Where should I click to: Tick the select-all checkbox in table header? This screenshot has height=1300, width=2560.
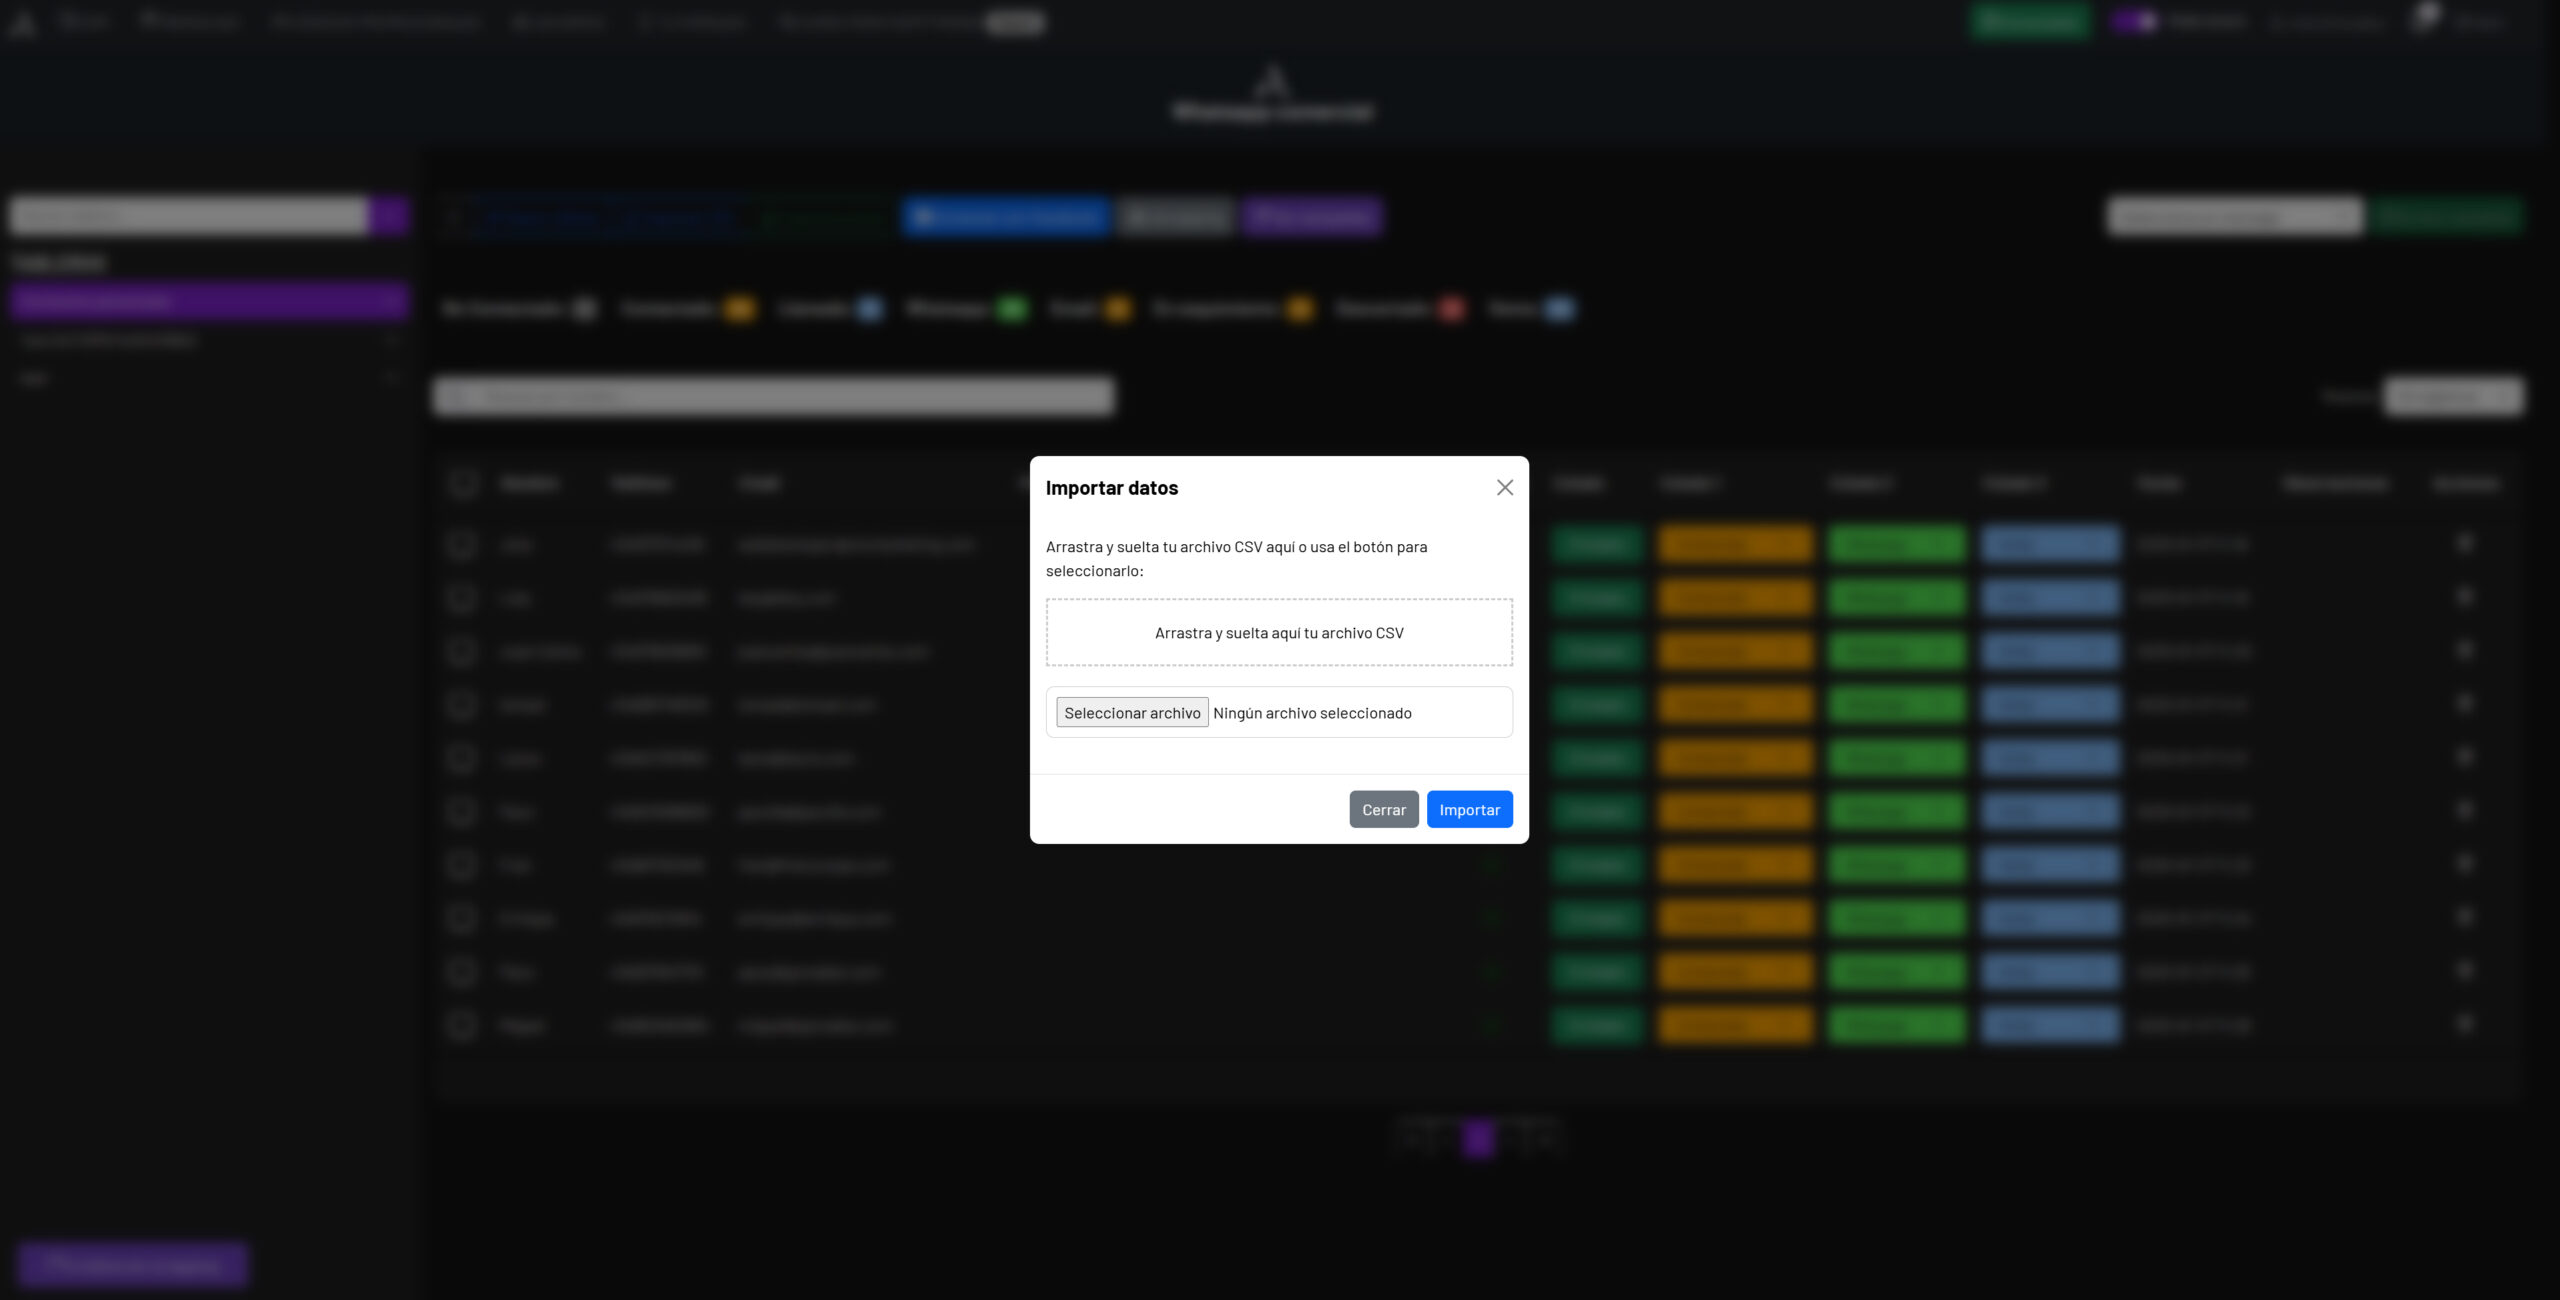point(462,483)
